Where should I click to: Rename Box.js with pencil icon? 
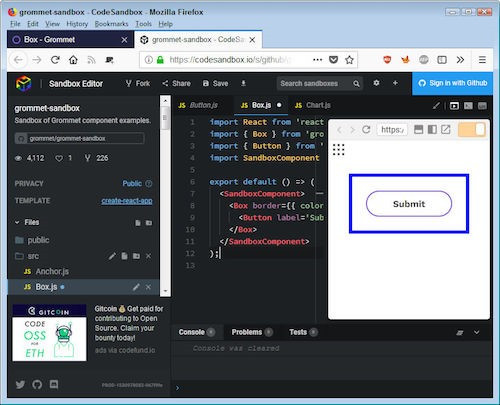[136, 287]
